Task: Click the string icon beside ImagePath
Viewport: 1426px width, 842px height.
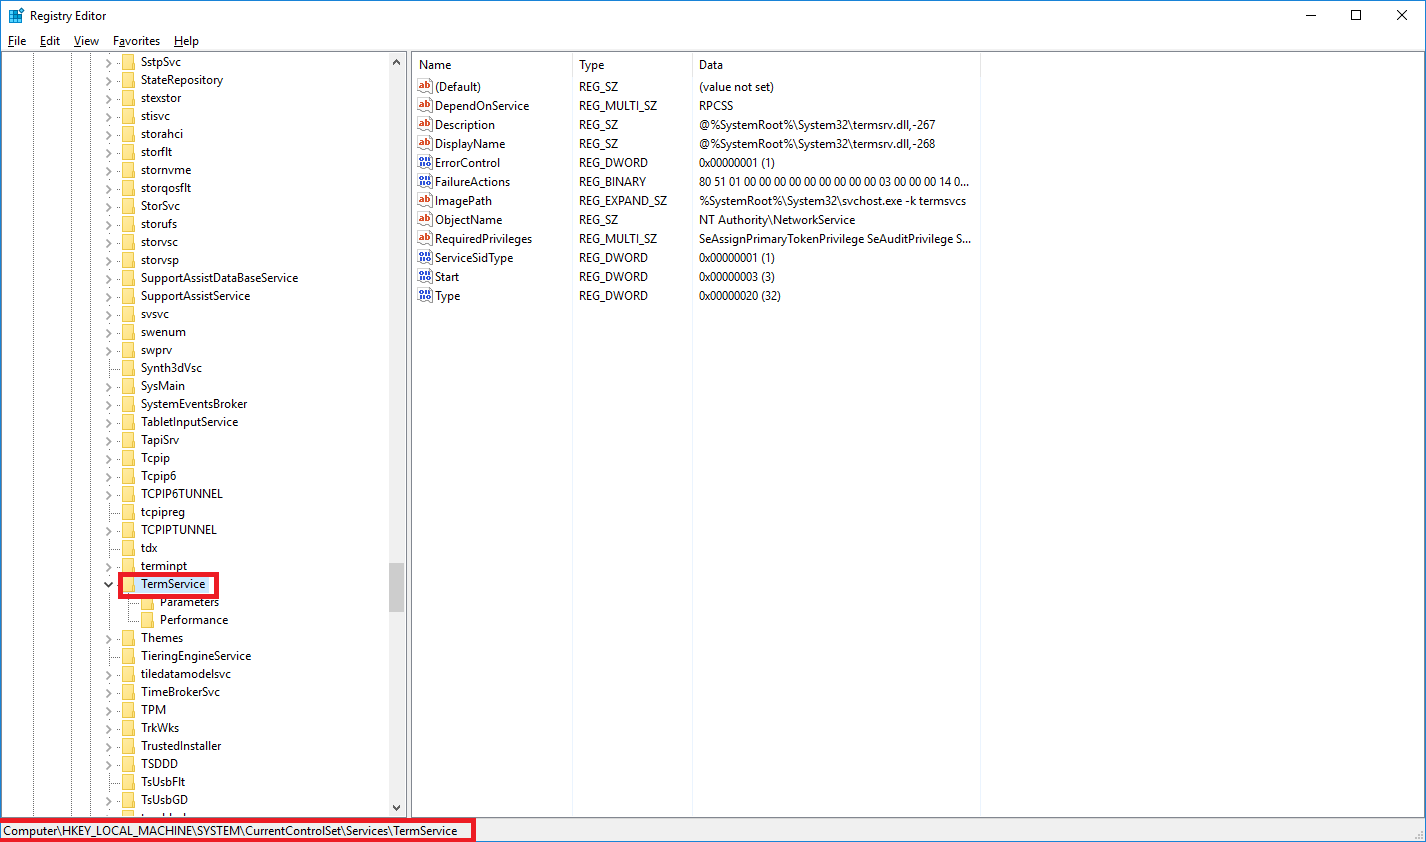Action: coord(425,200)
